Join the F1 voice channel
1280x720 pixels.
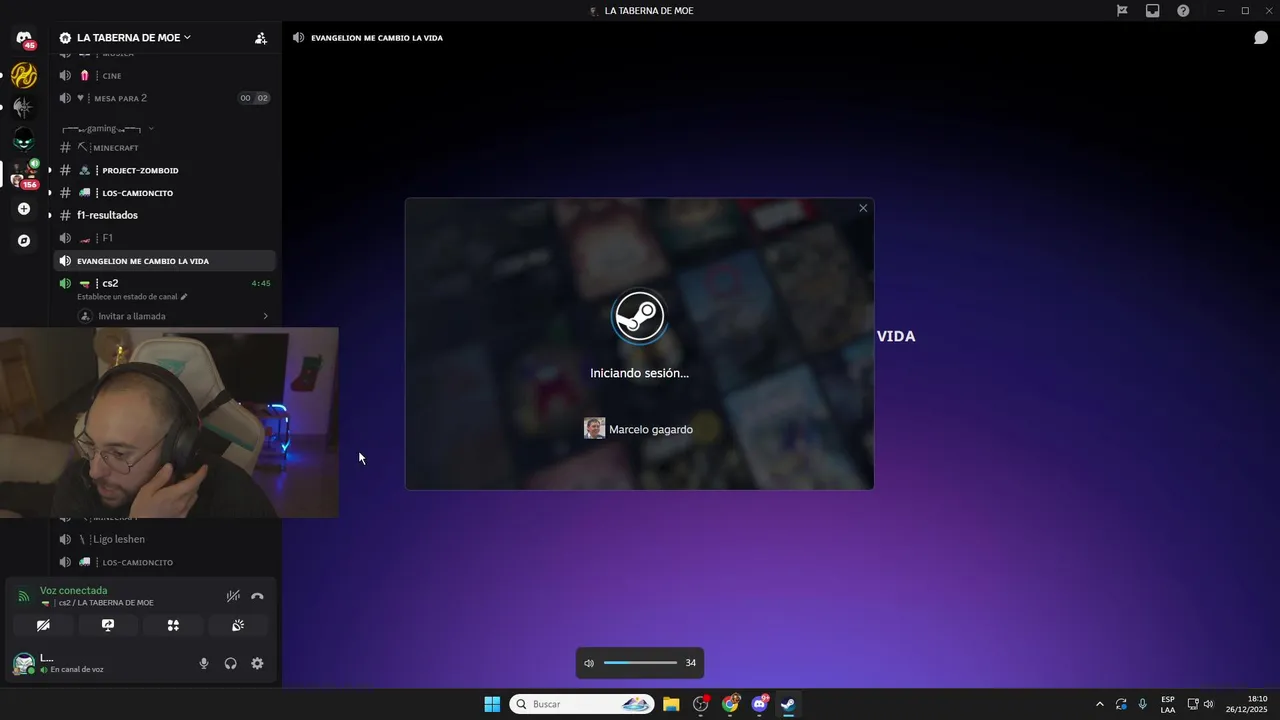pyautogui.click(x=164, y=238)
